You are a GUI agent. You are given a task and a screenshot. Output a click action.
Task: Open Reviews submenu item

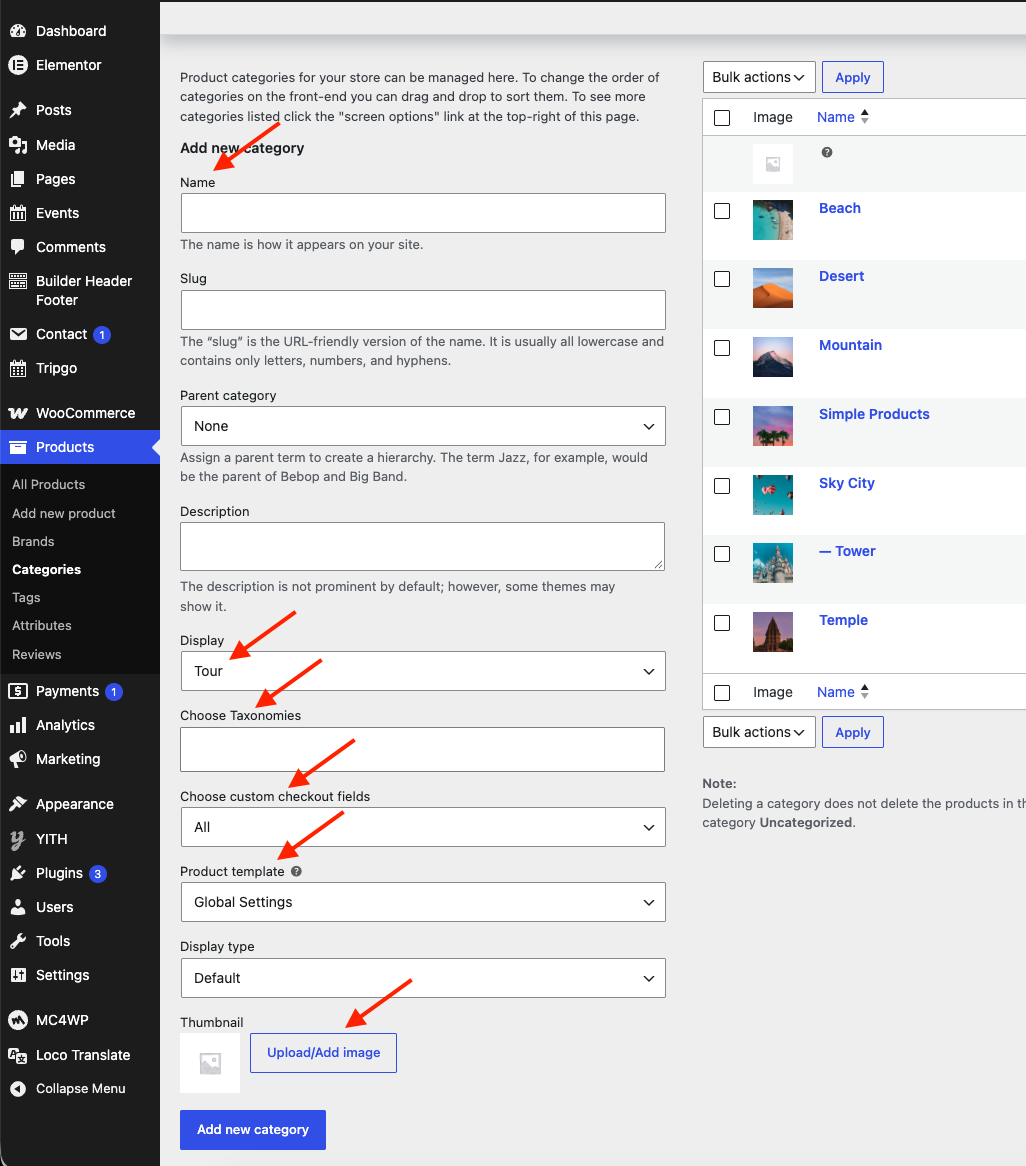click(x=36, y=655)
